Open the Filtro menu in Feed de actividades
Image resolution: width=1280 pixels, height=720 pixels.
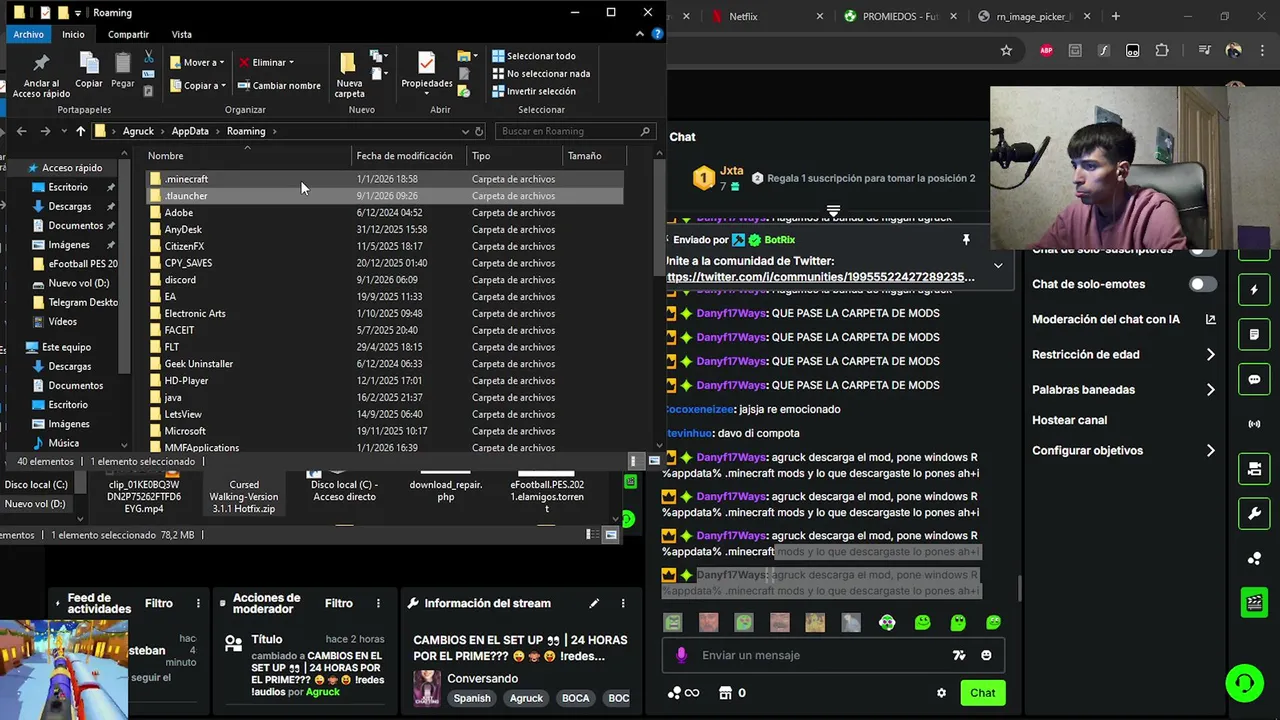click(159, 604)
